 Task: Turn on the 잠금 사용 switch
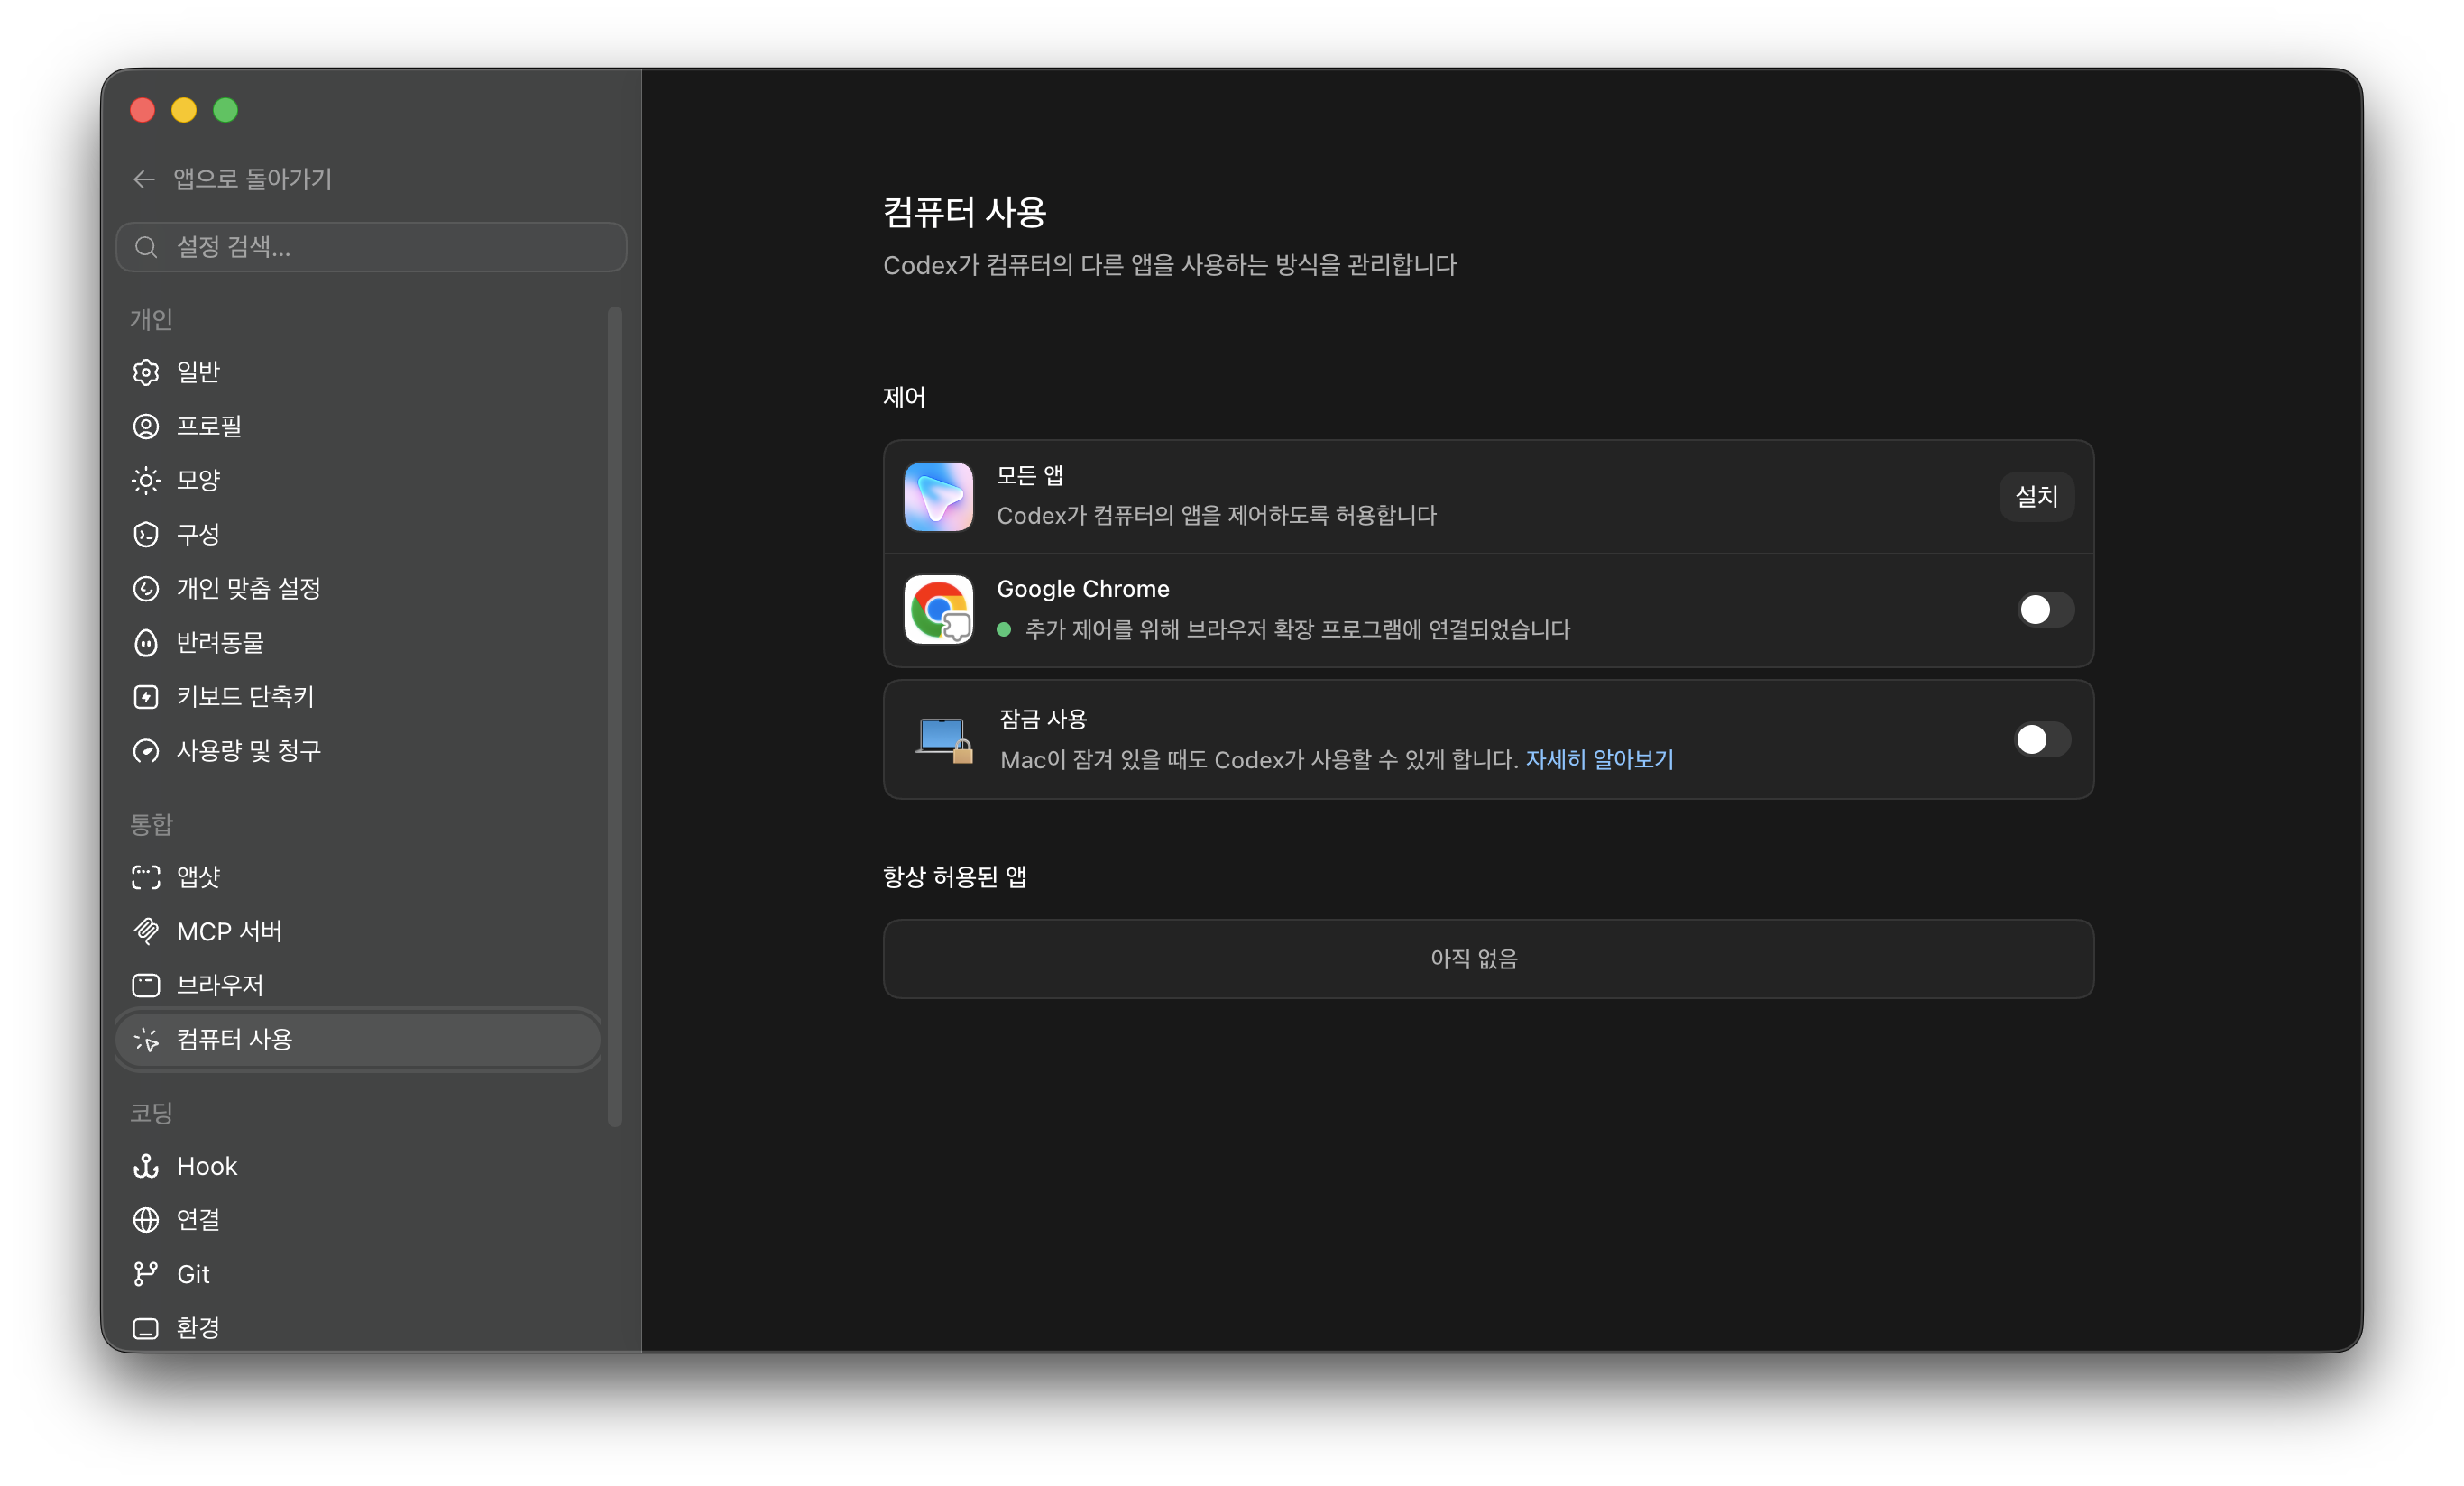(2041, 739)
